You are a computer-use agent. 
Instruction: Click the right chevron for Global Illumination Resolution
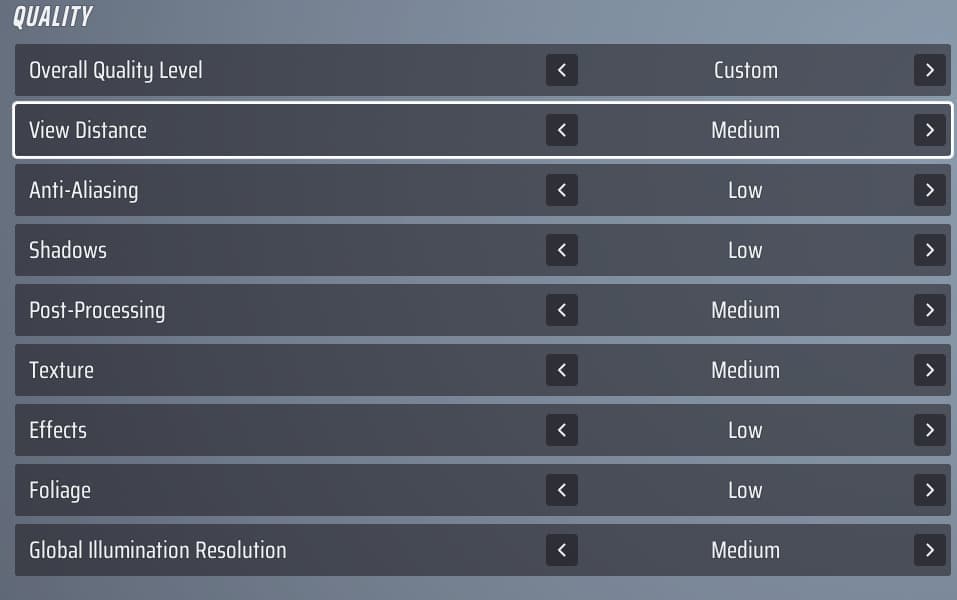[929, 550]
